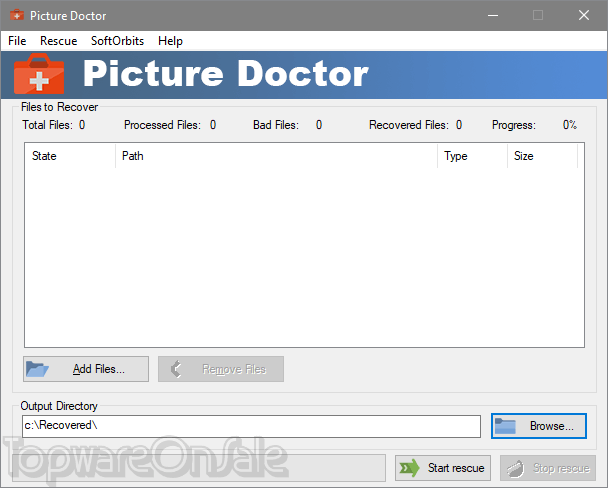
Task: Sort the list by Size column
Action: [542, 156]
